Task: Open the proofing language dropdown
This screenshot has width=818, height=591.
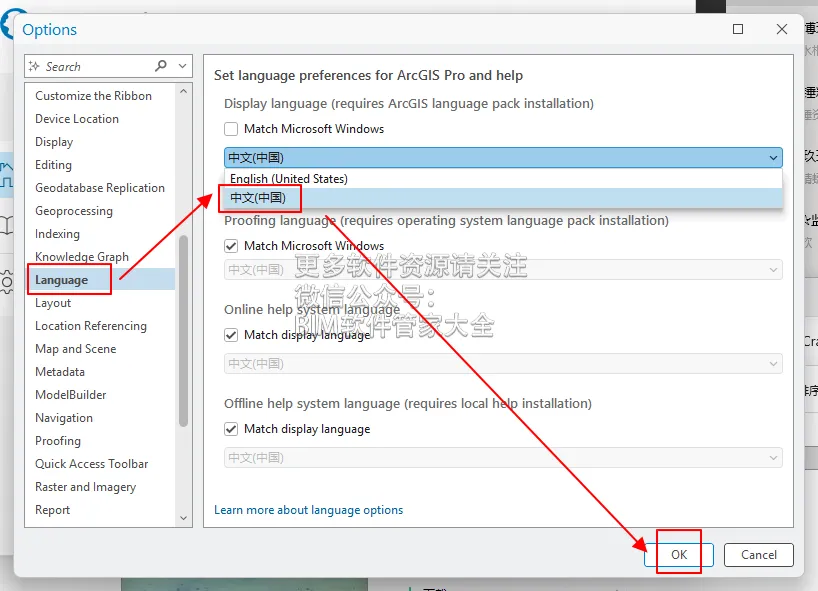Action: [x=503, y=270]
